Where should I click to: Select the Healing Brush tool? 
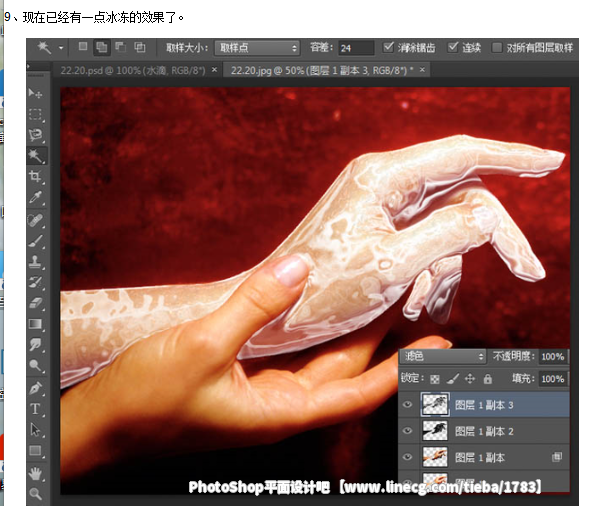click(x=35, y=220)
